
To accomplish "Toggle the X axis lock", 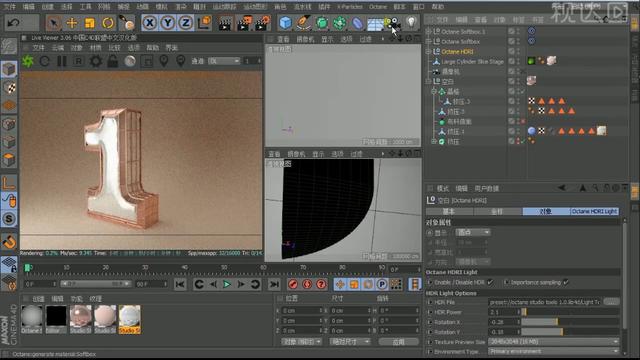I will [150, 23].
